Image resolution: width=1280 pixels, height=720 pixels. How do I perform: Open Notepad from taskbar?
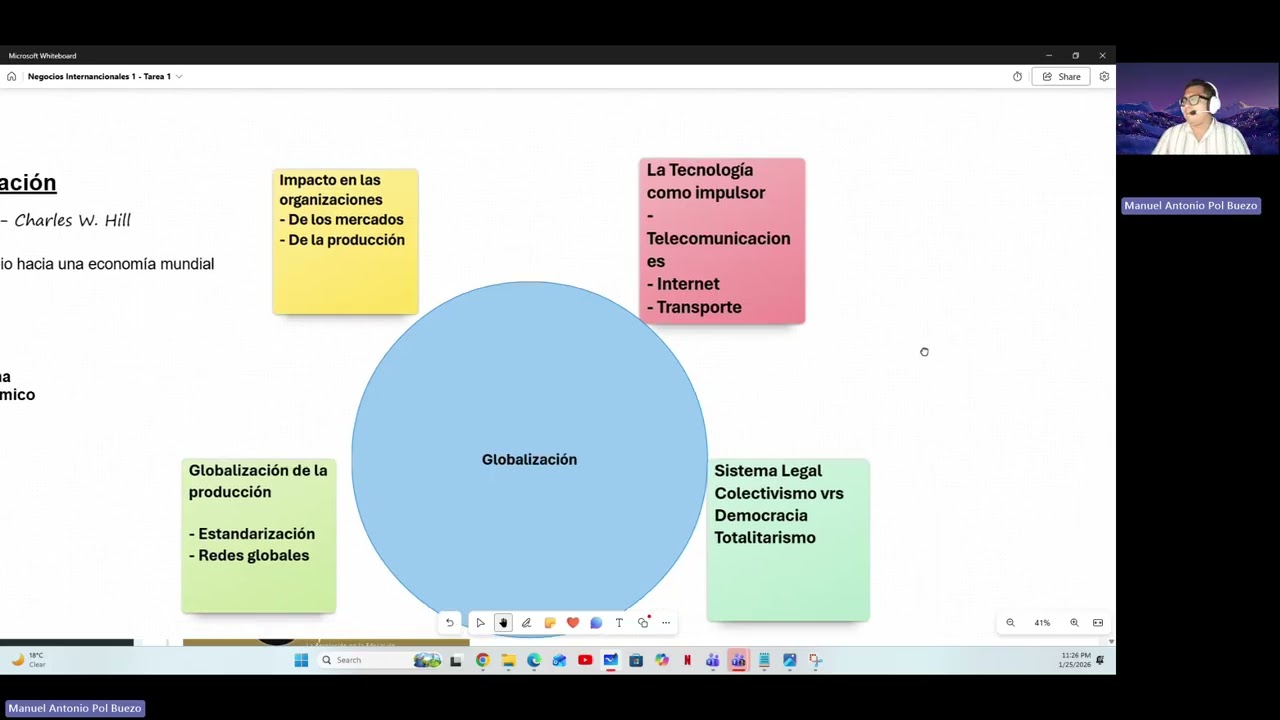pyautogui.click(x=764, y=660)
